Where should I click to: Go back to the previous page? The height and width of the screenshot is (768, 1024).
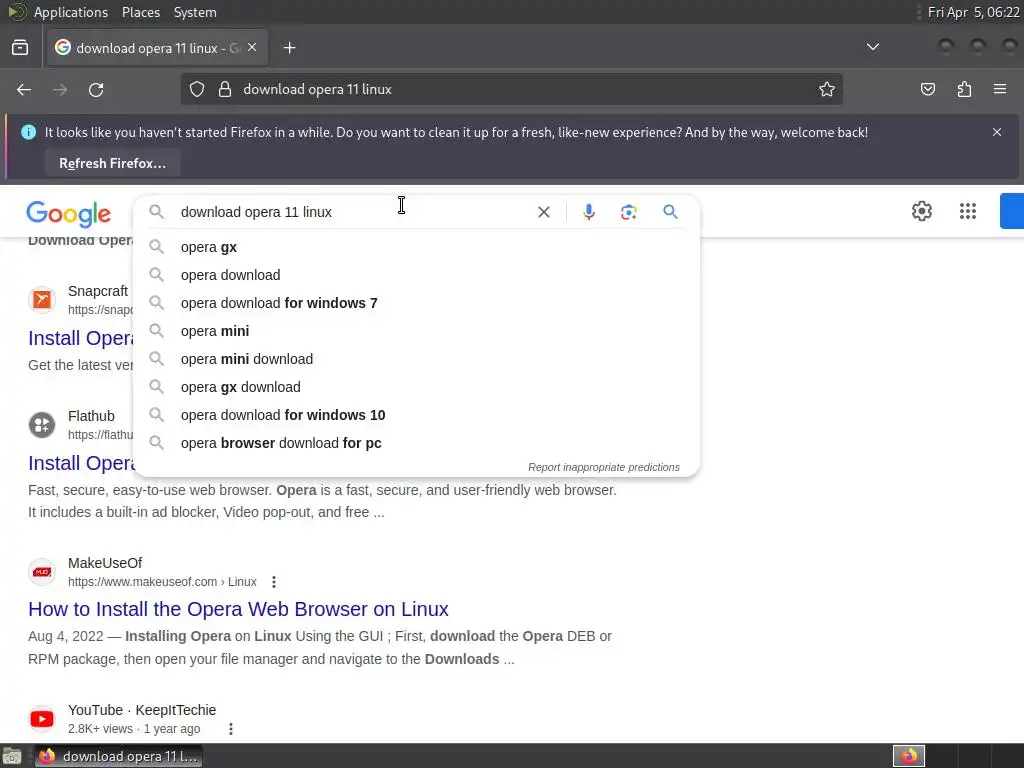pyautogui.click(x=24, y=89)
